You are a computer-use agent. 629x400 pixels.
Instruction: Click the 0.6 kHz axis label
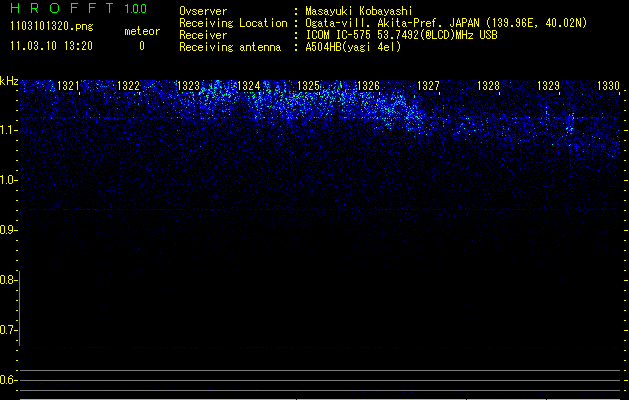pos(8,380)
